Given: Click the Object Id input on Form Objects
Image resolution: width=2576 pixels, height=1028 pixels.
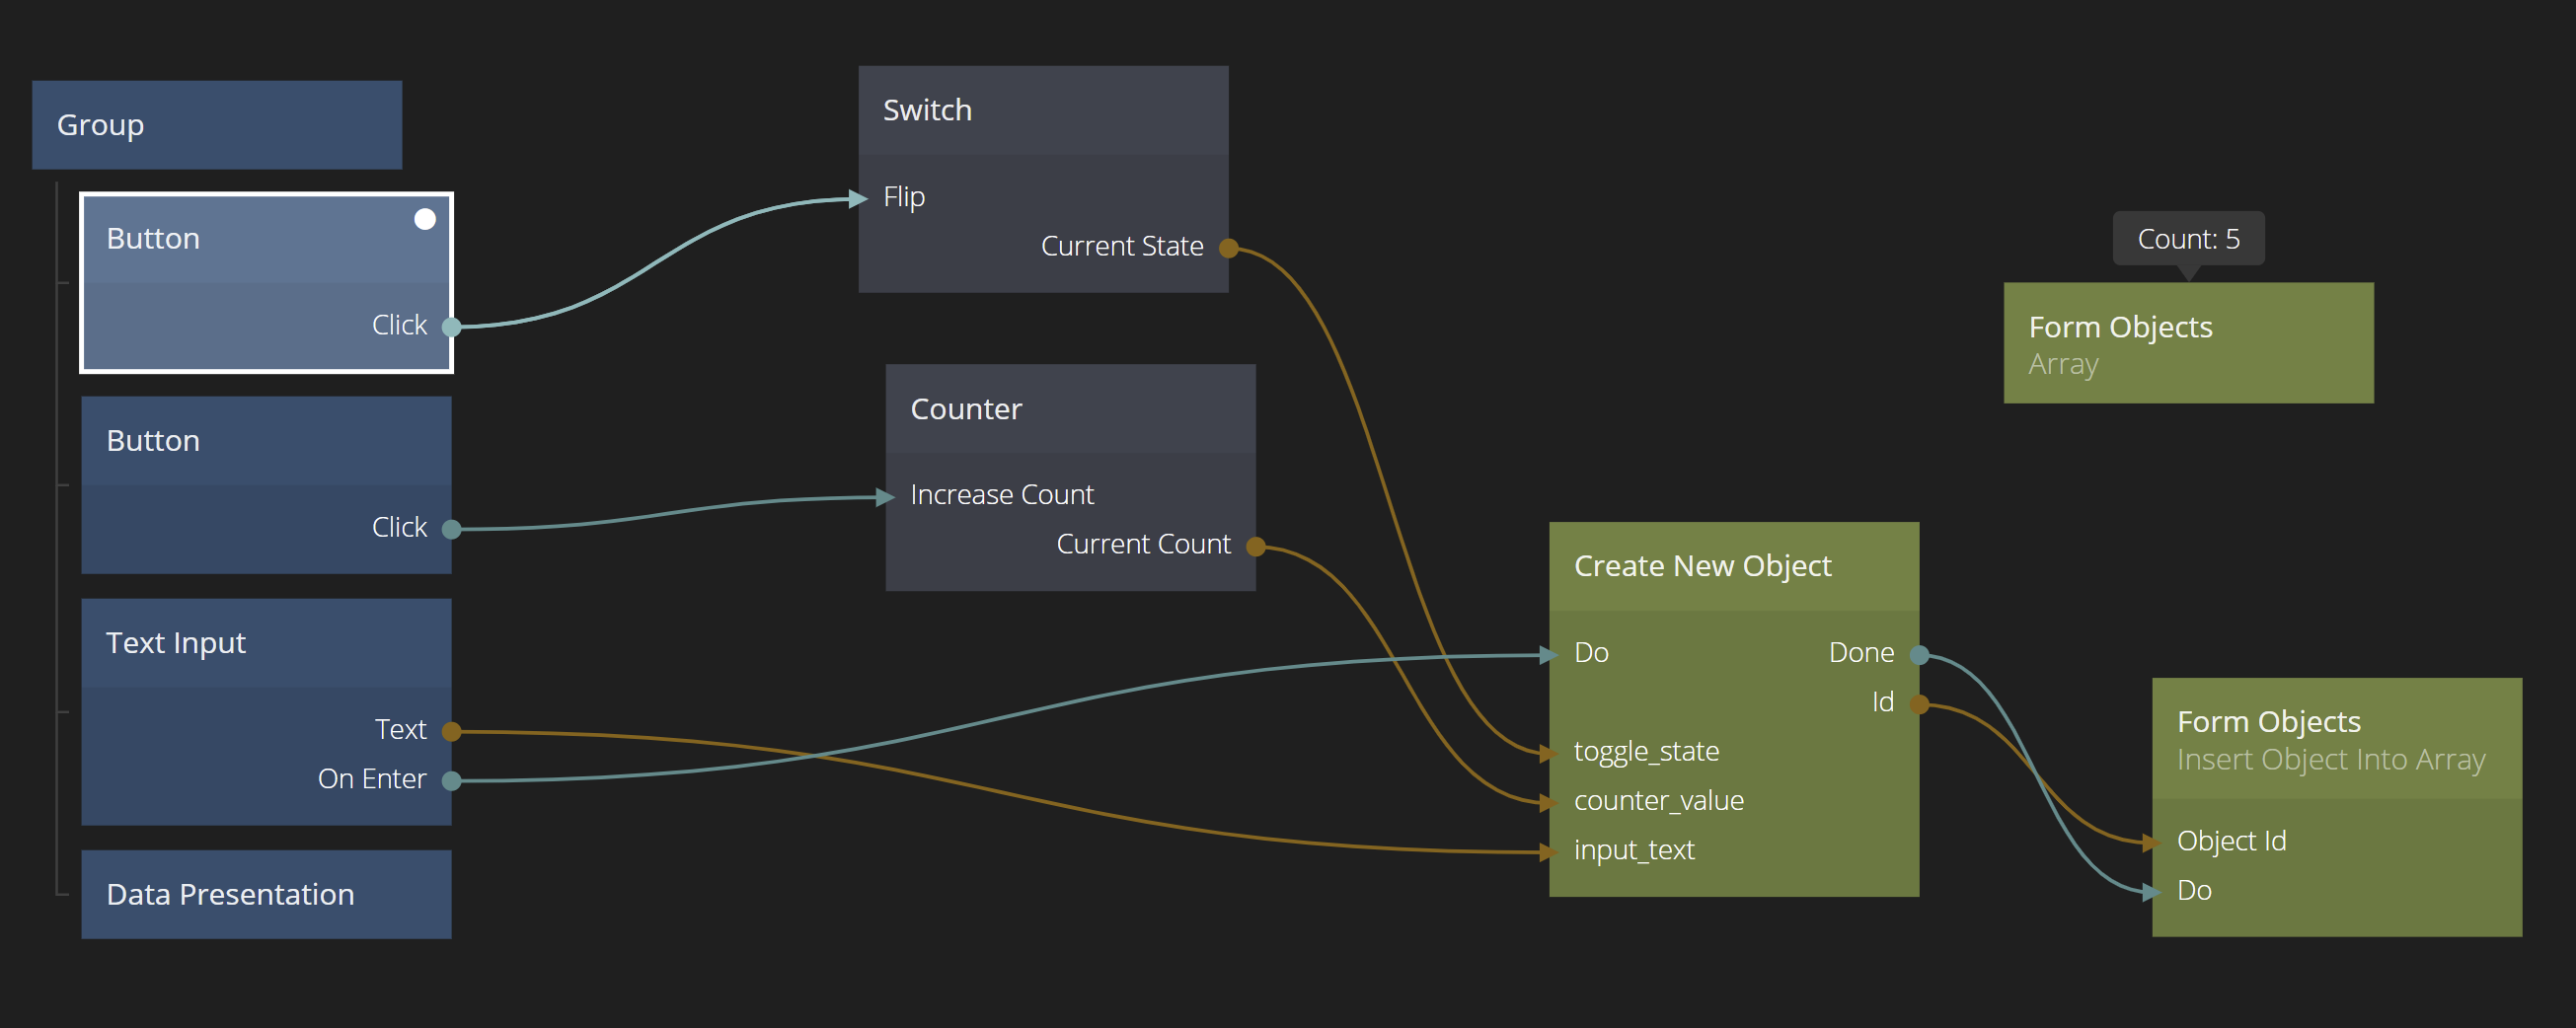Looking at the screenshot, I should pos(2154,843).
